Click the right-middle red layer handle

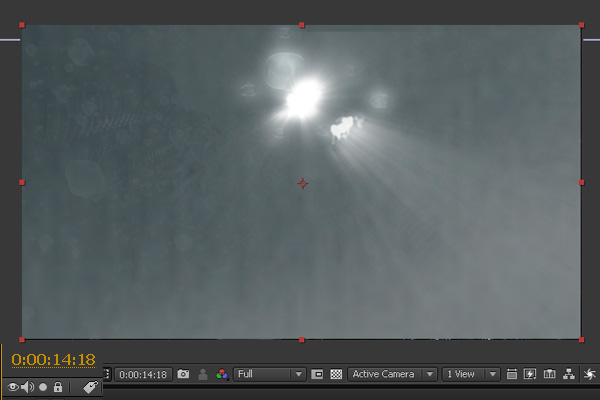tap(582, 183)
